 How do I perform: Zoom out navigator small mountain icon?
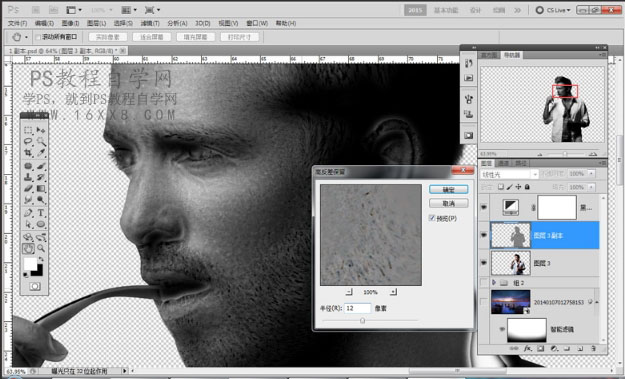click(539, 154)
